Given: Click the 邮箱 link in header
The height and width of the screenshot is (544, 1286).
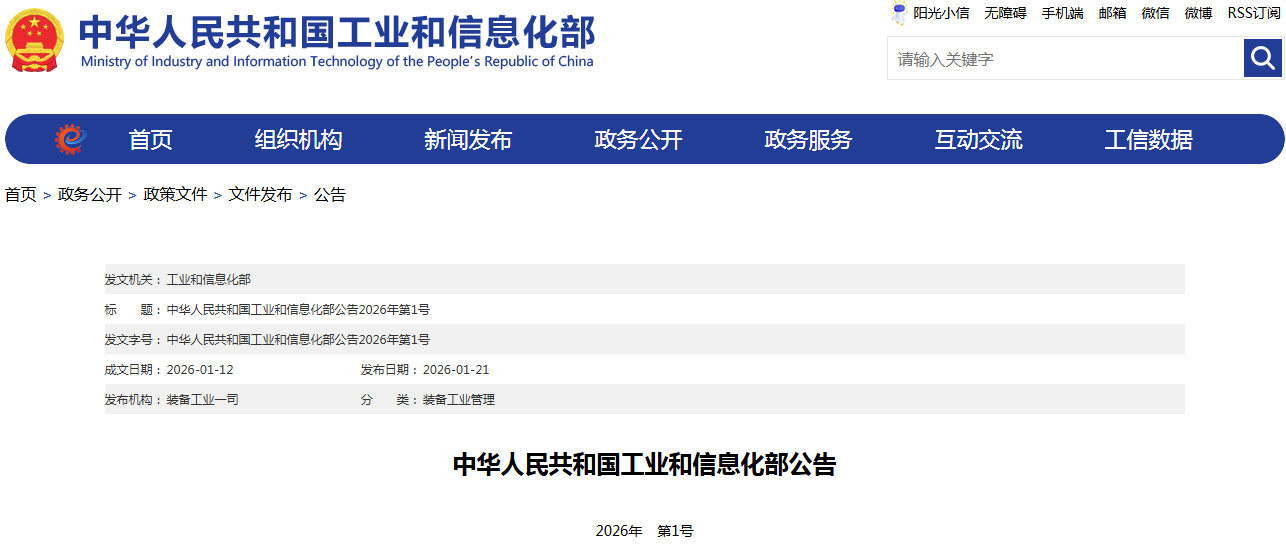Looking at the screenshot, I should [x=1112, y=13].
